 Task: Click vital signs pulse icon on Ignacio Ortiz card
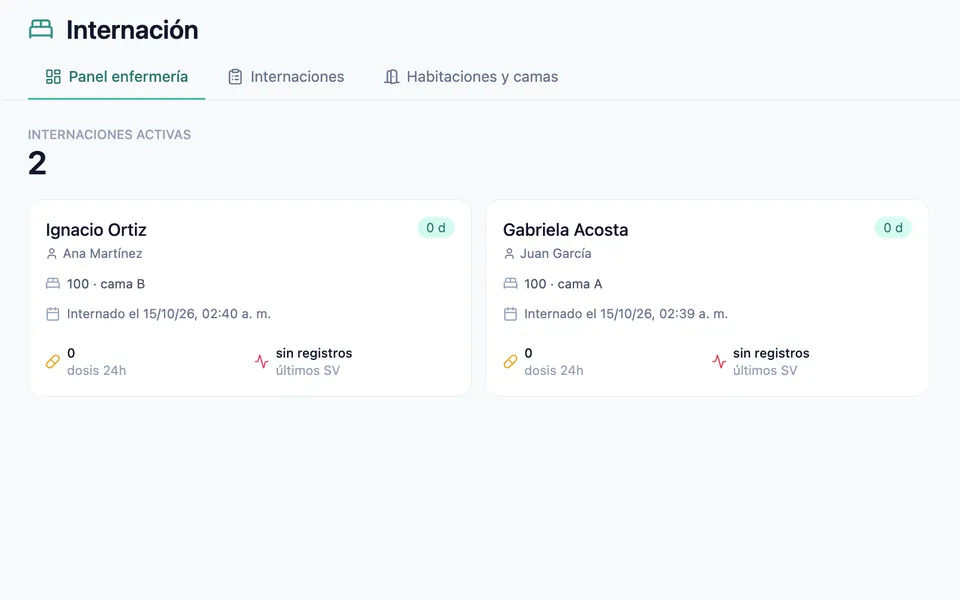(x=261, y=362)
